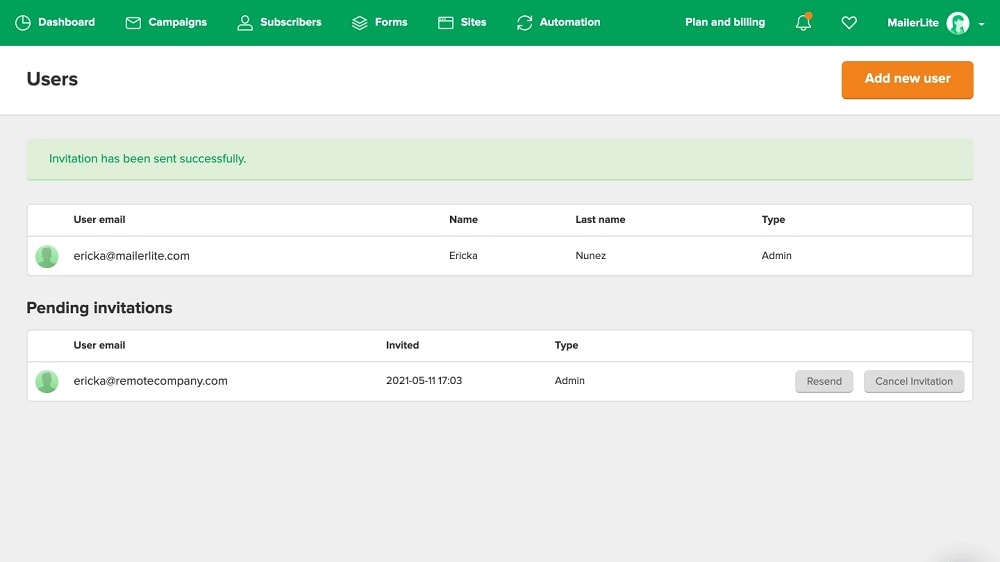Click avatar next to ericka@remotecompany.com
This screenshot has height=562, width=1000.
47,381
